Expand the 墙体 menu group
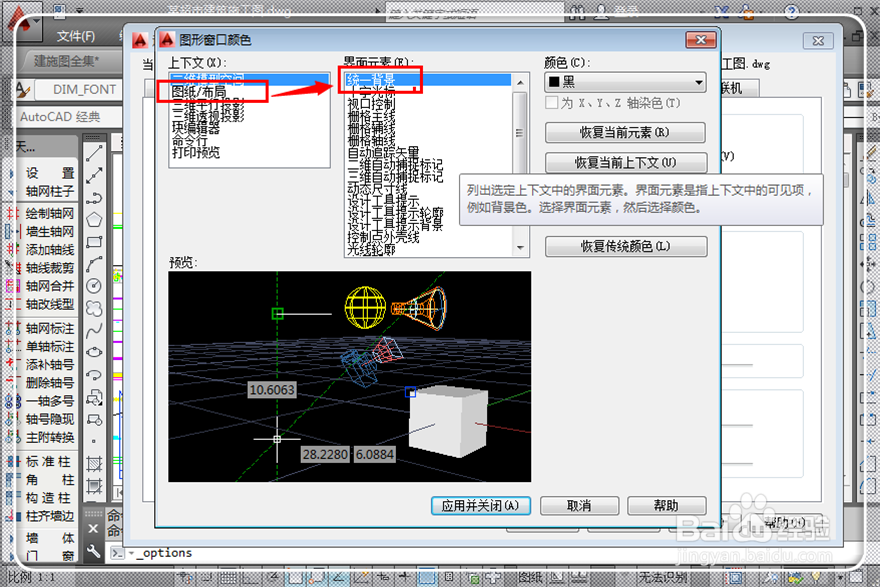 (x=50, y=538)
